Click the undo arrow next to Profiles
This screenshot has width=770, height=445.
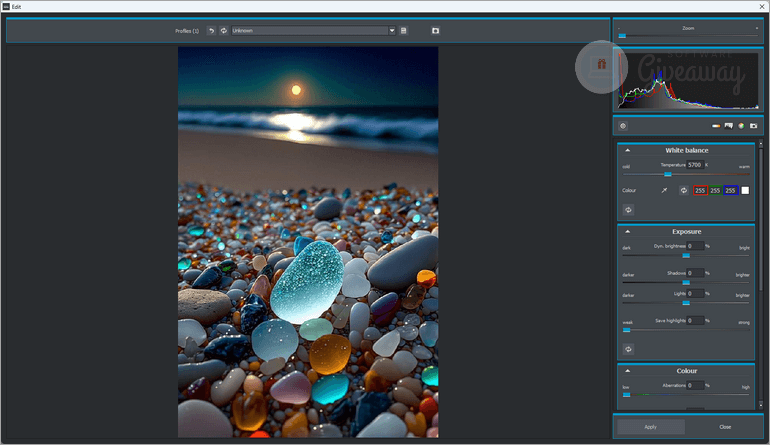[211, 31]
